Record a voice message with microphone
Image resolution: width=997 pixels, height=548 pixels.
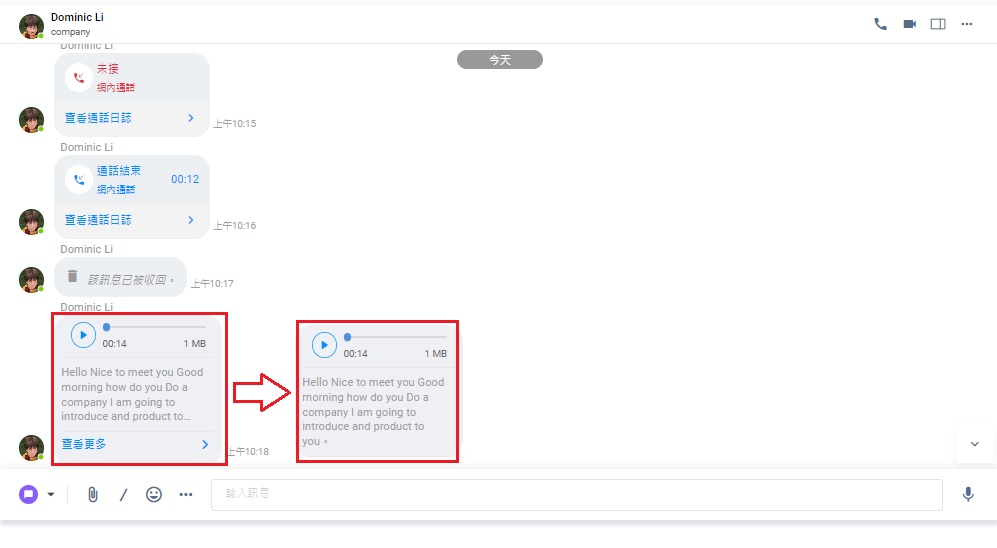968,495
